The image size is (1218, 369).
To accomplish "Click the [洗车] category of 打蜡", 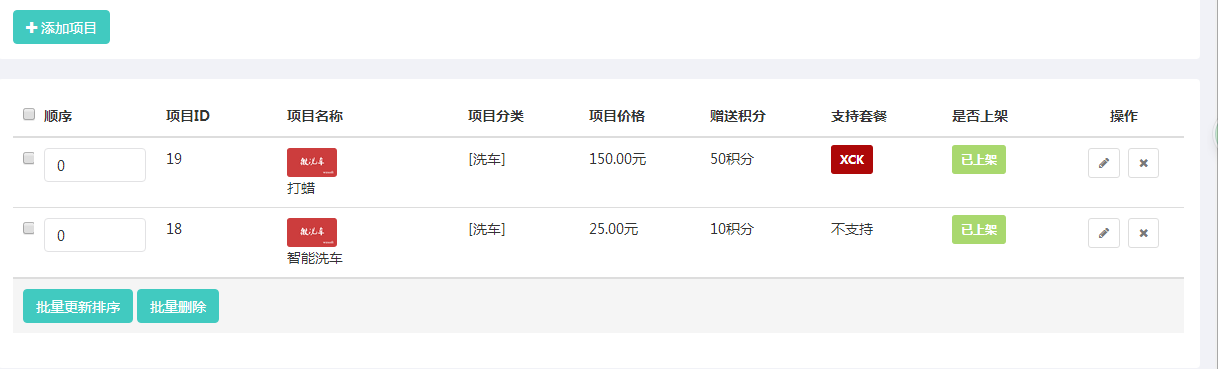I will coord(487,159).
